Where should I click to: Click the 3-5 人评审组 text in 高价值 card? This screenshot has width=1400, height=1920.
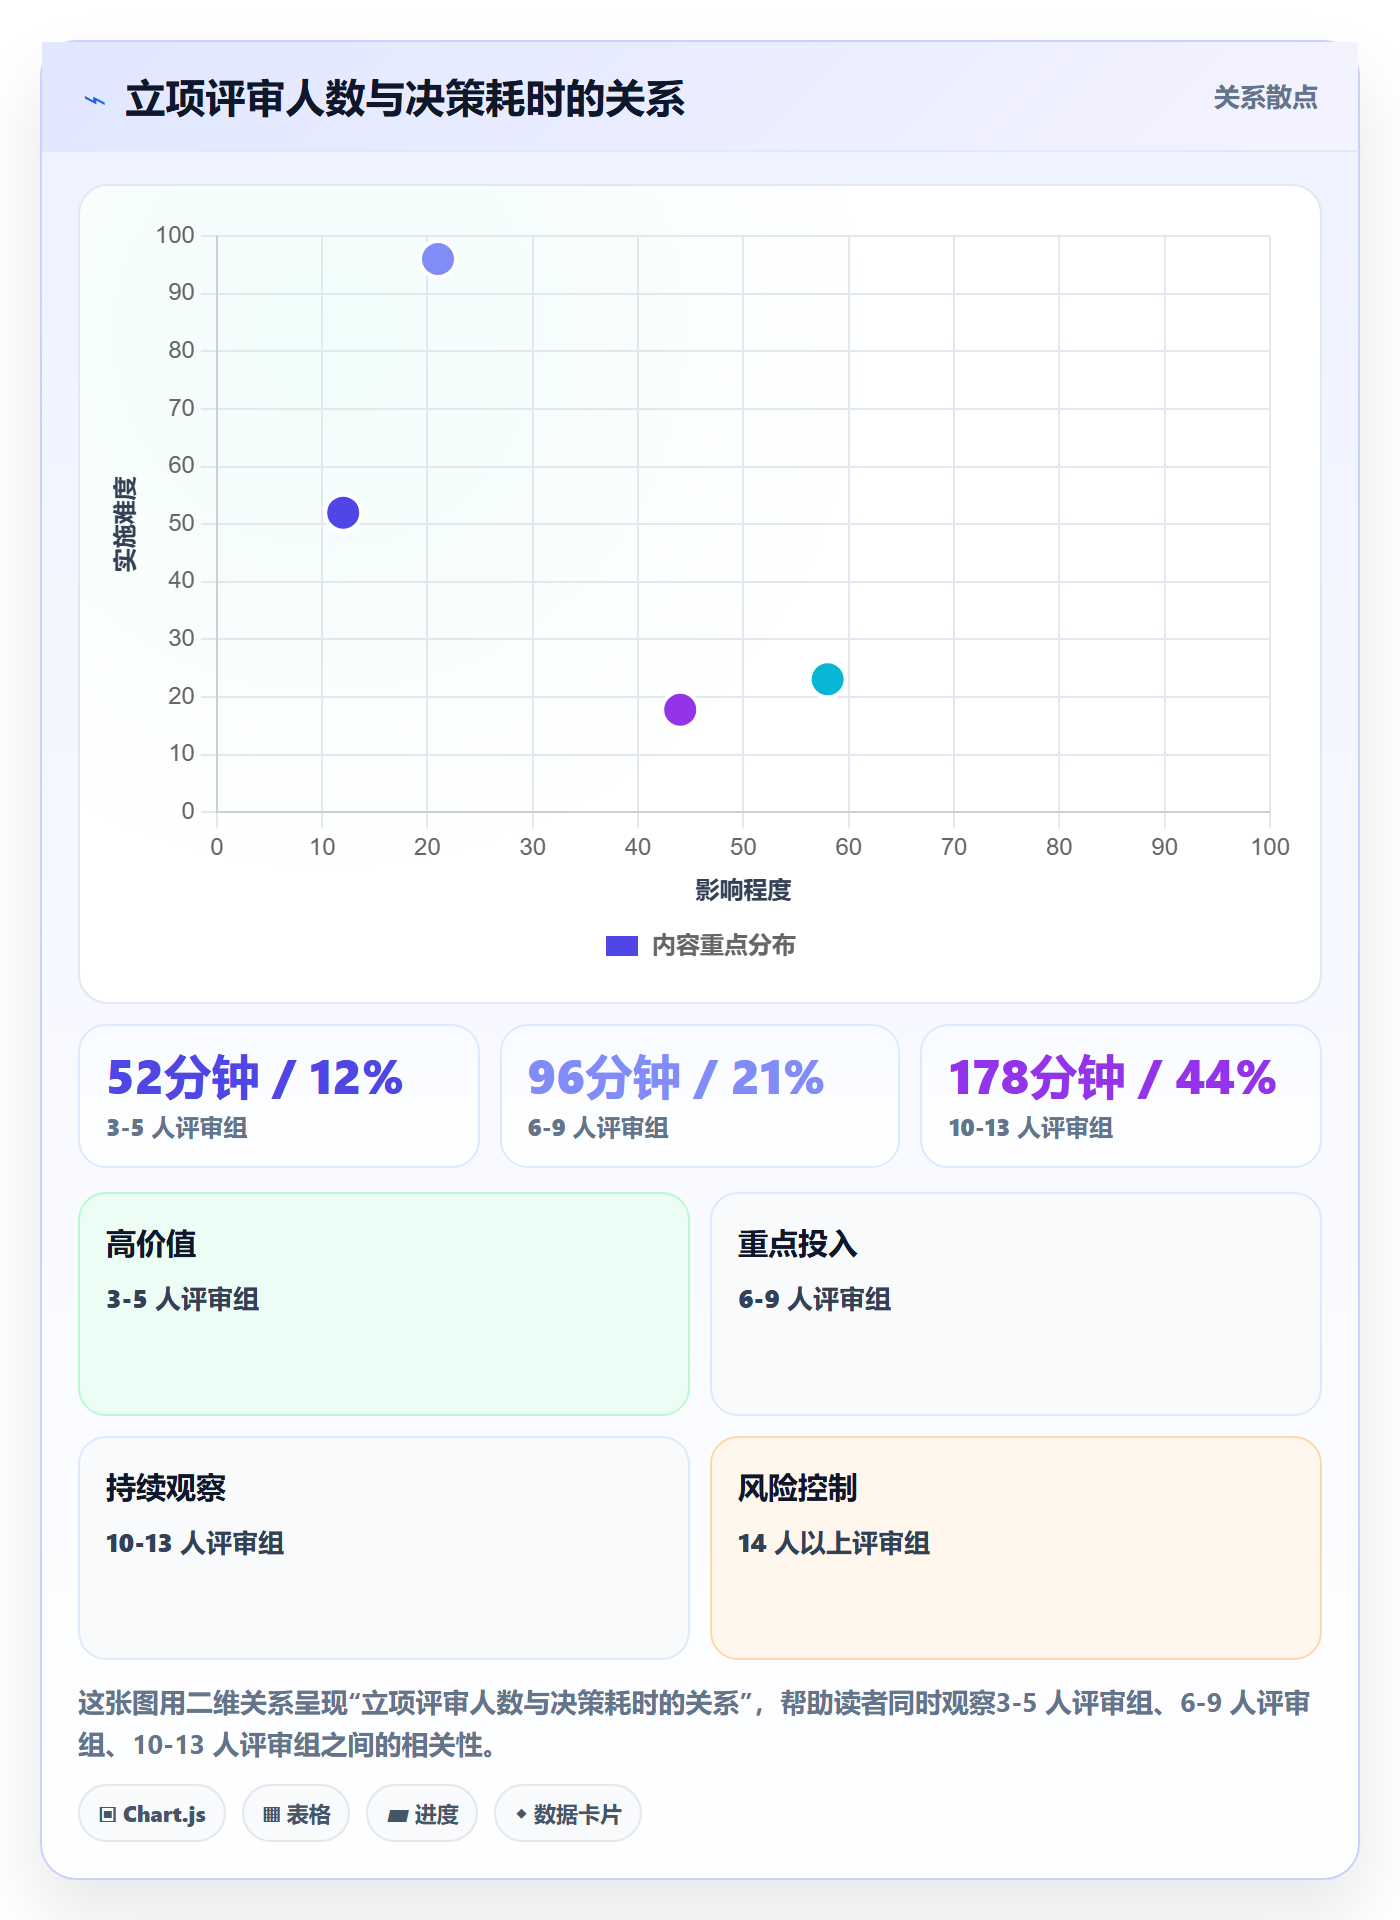tap(183, 1299)
